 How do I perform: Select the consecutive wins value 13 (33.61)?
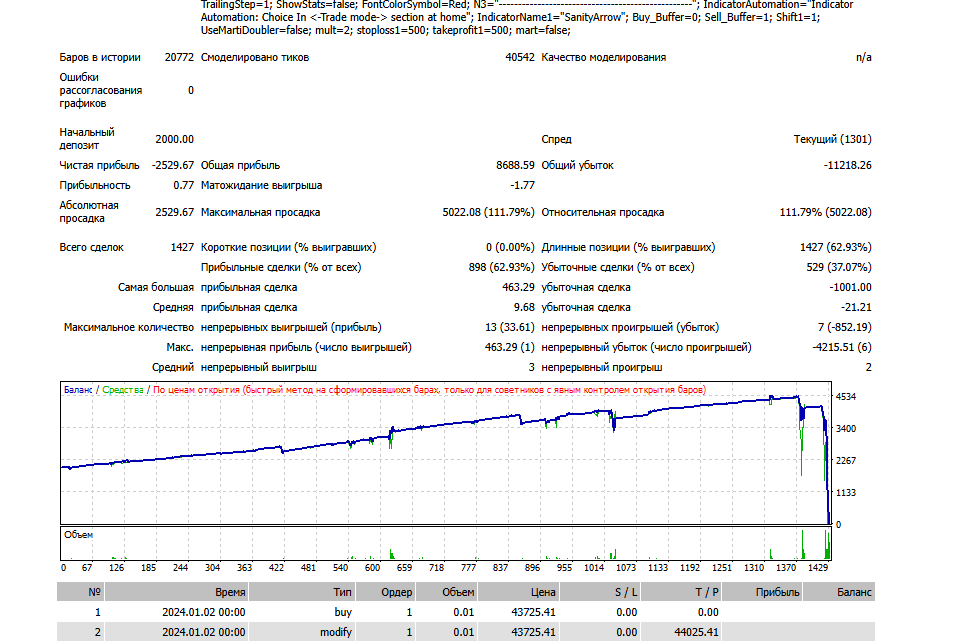(x=510, y=327)
